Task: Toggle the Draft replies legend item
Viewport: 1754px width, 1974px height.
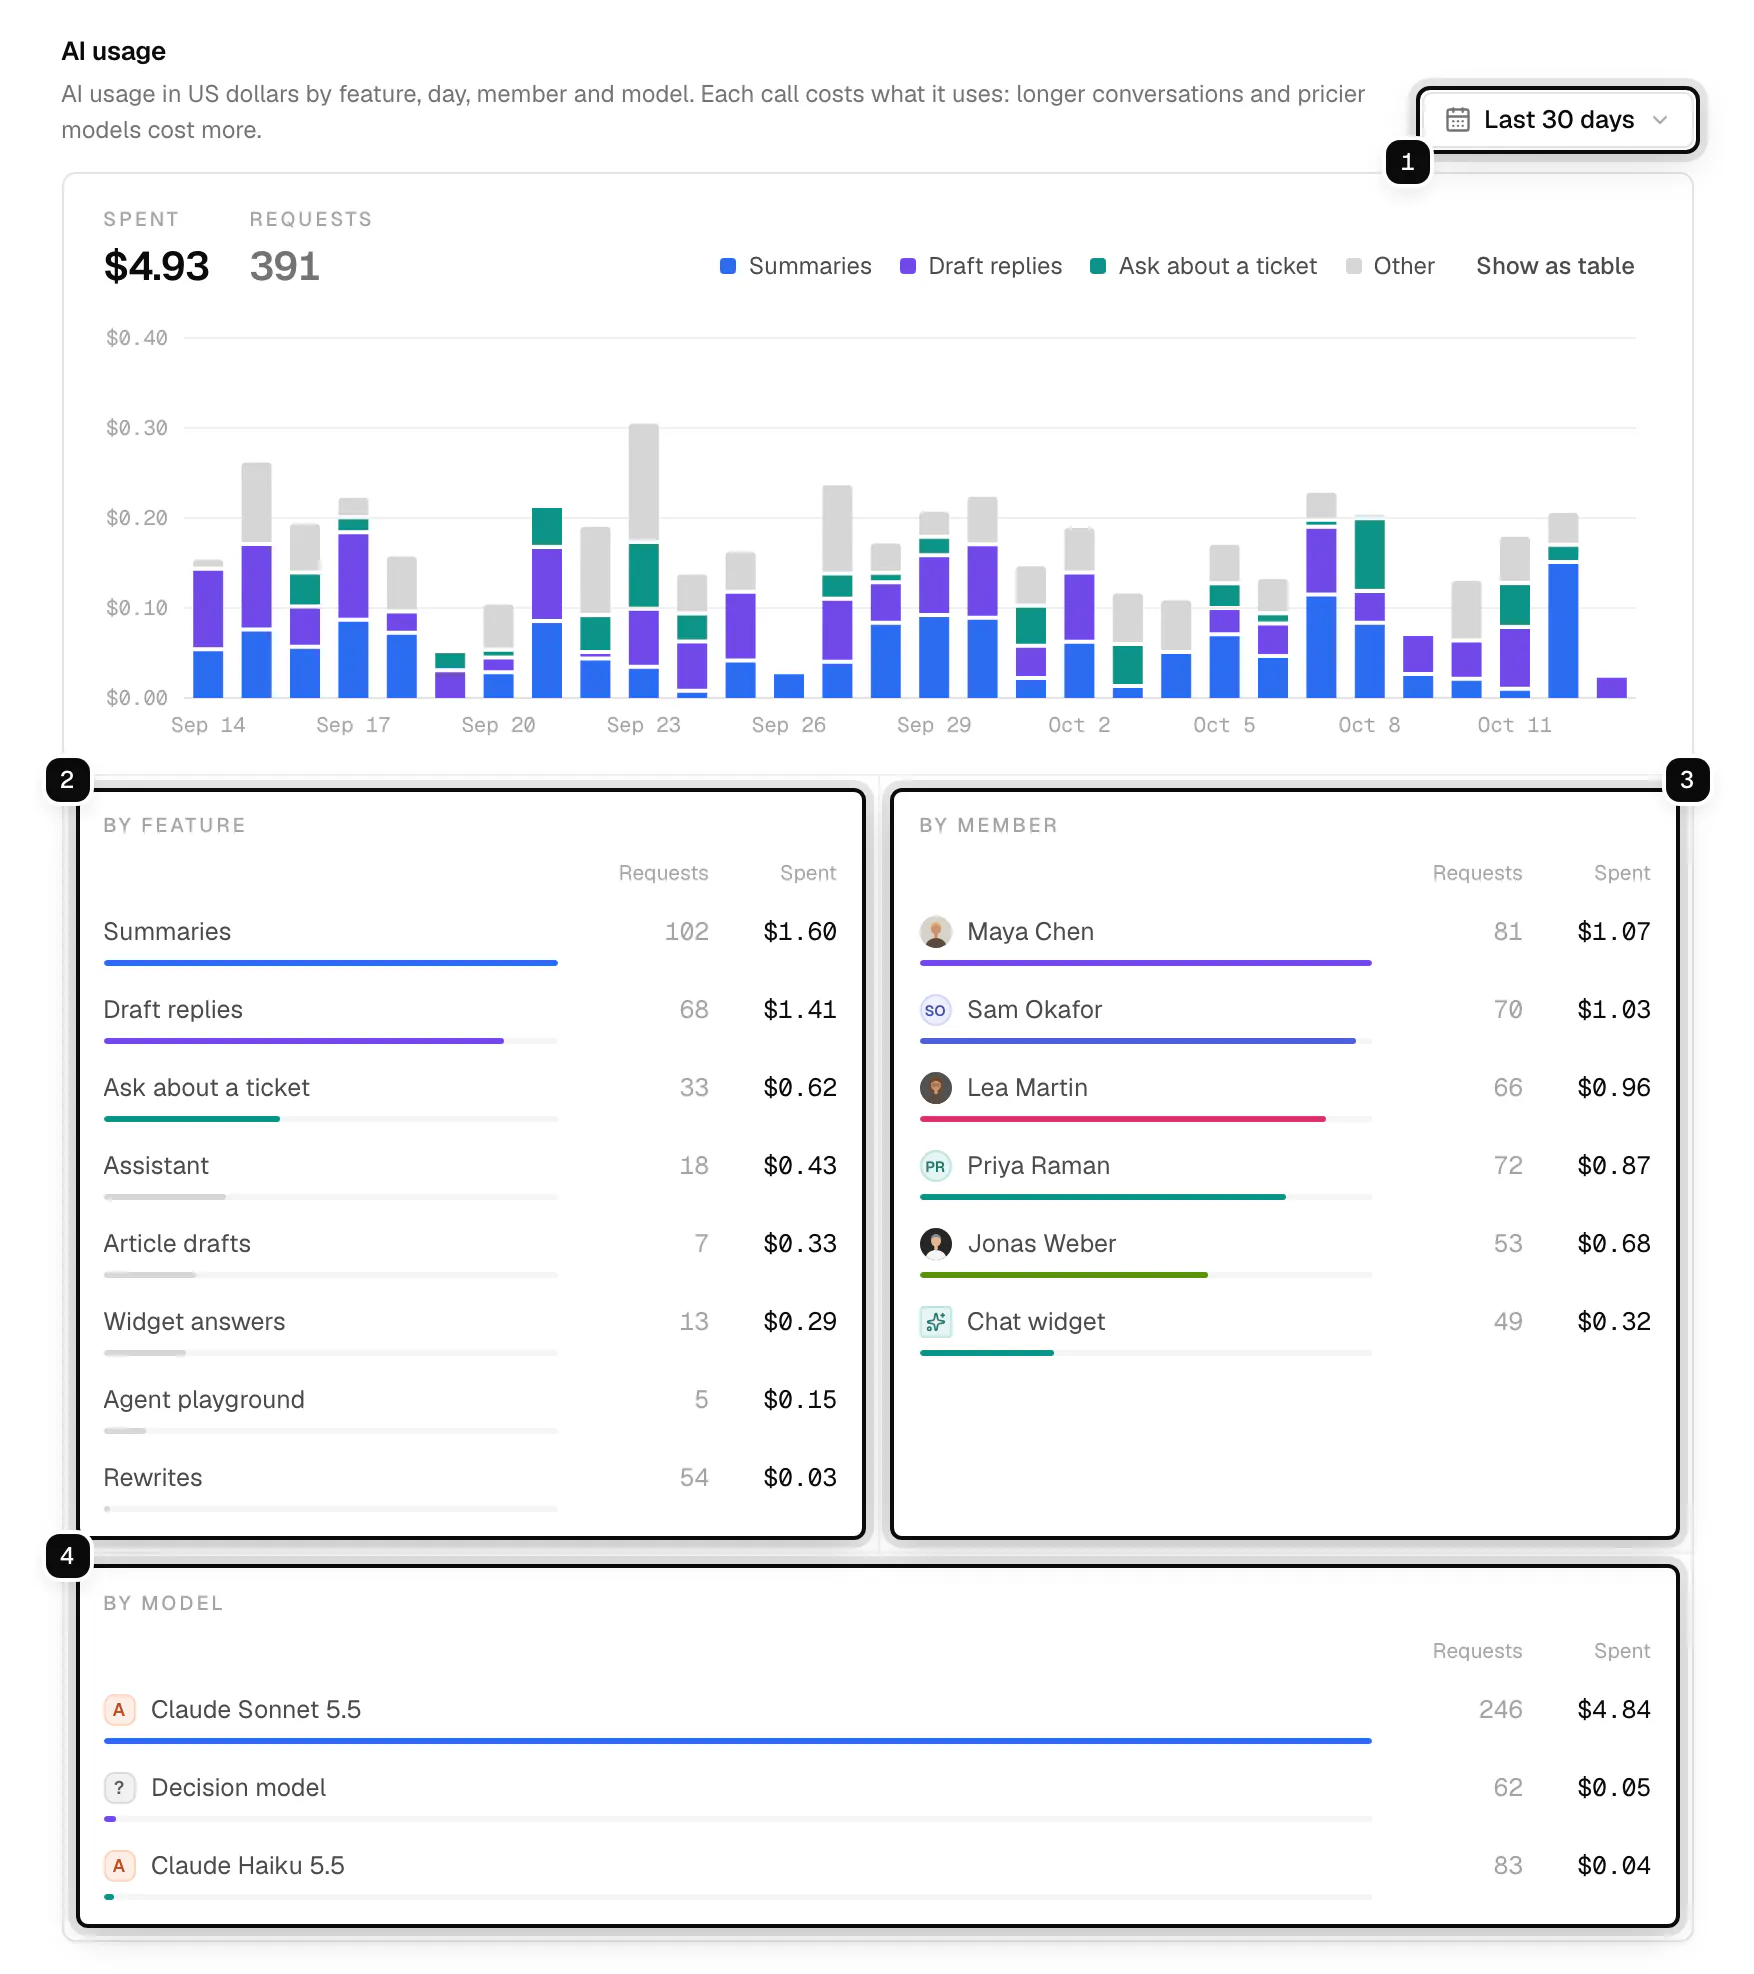Action: click(981, 266)
